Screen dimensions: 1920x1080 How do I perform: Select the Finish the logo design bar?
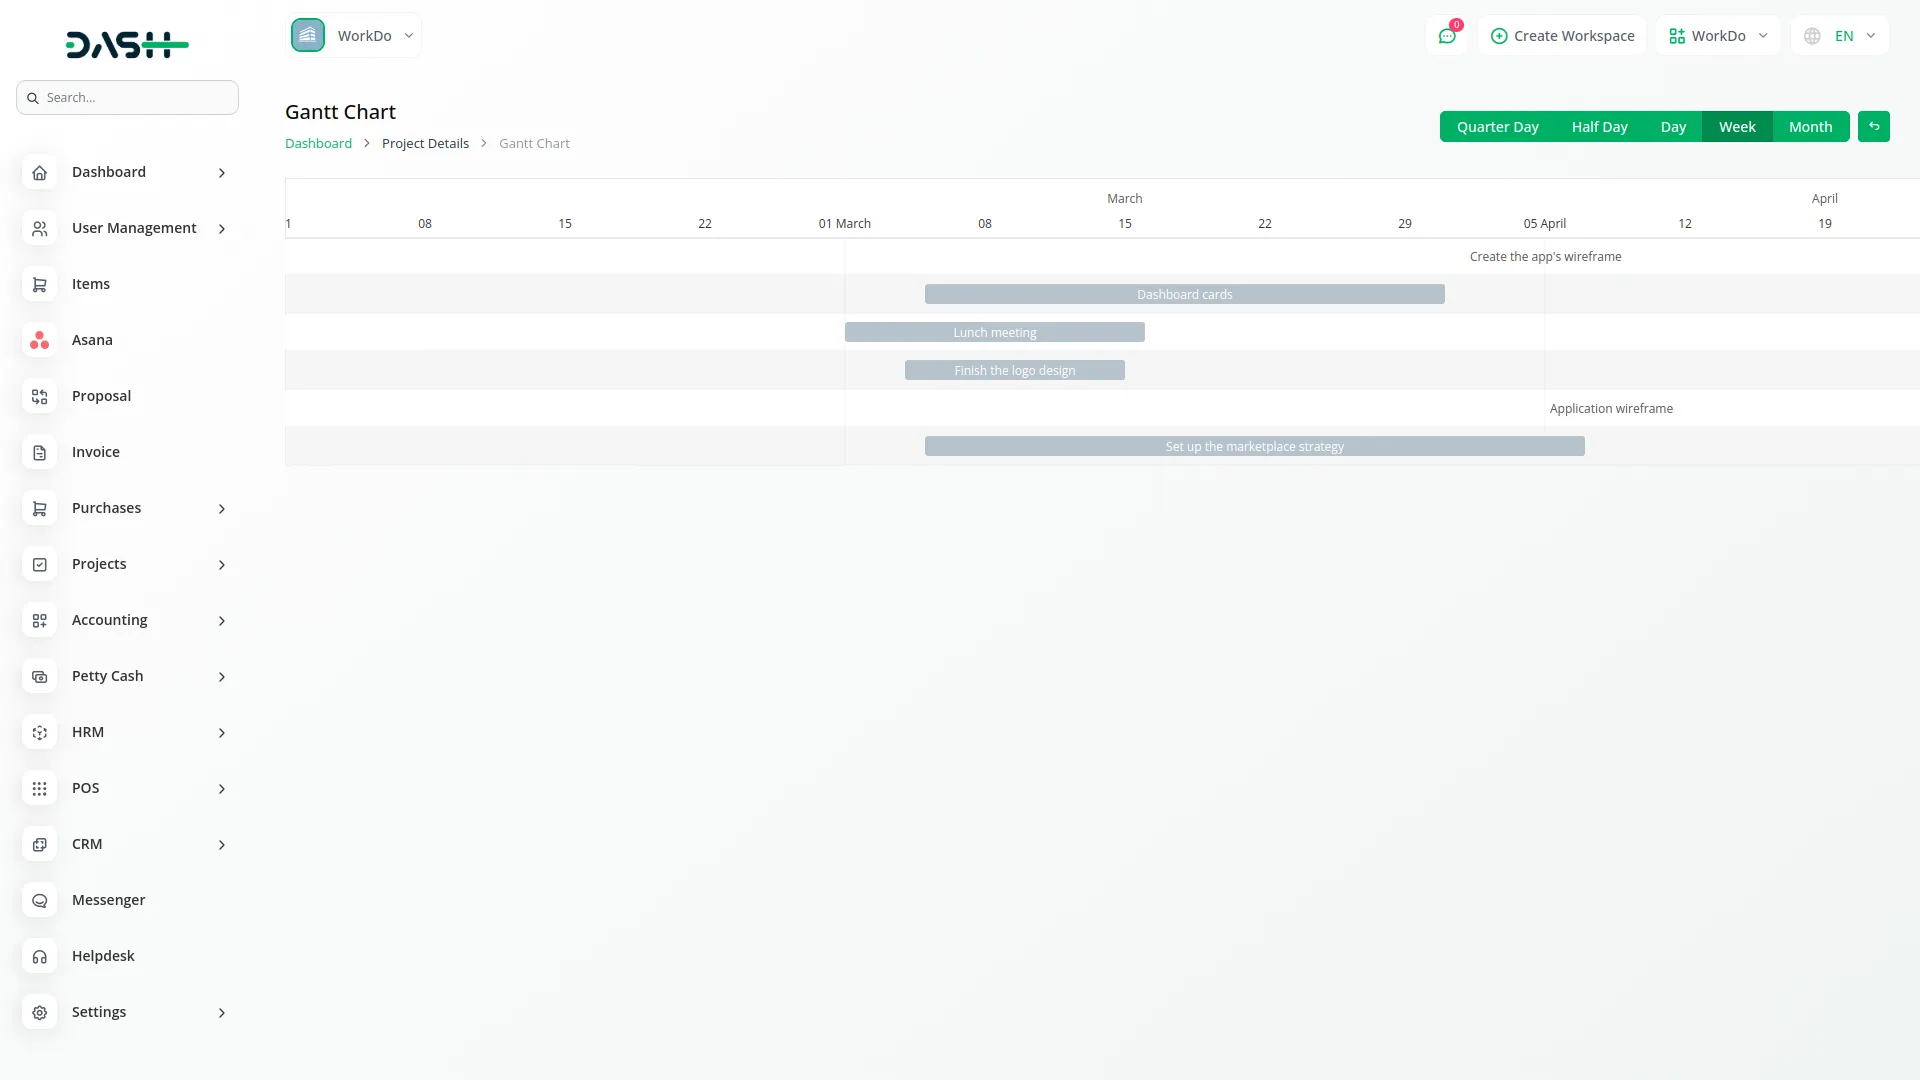coord(1014,370)
